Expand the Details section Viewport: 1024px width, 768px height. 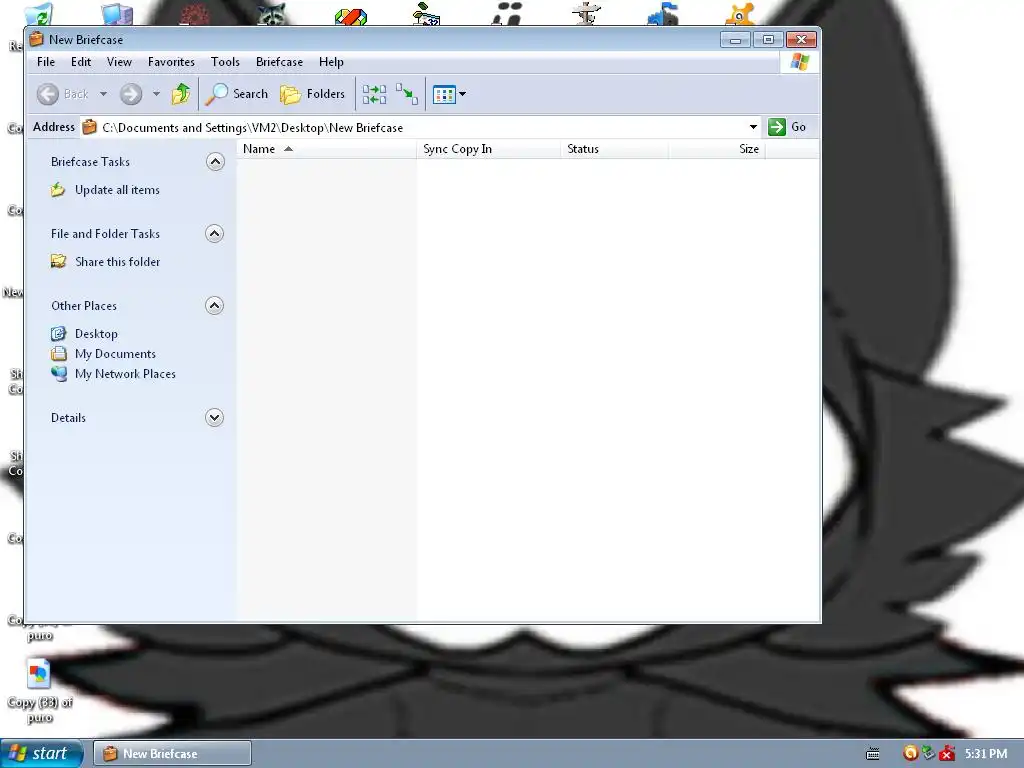(215, 417)
